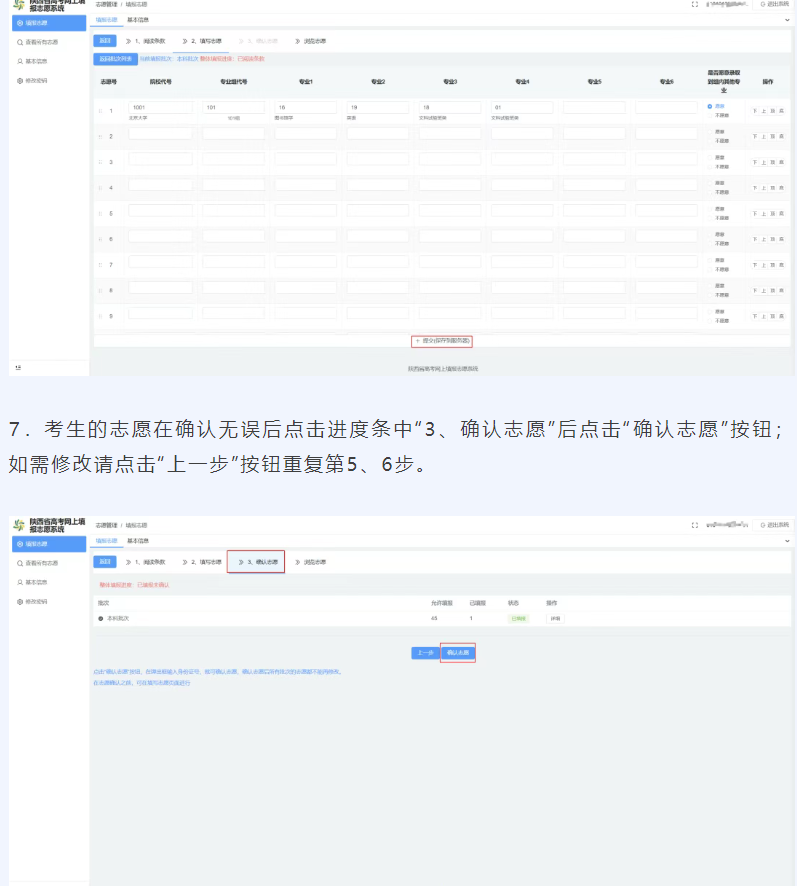Go to step 3、确认志愿 in lower progress bar
797x886 pixels.
[x=256, y=562]
